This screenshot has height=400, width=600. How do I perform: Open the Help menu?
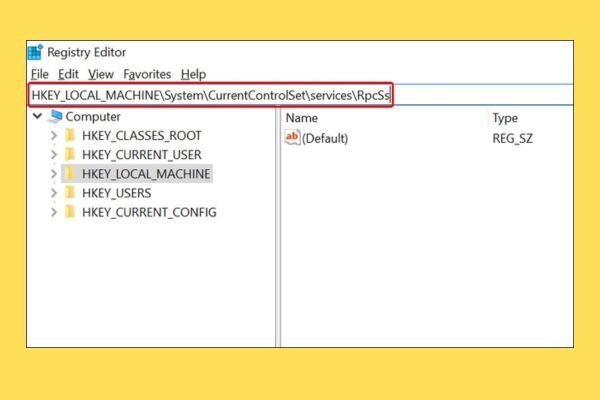coord(193,74)
